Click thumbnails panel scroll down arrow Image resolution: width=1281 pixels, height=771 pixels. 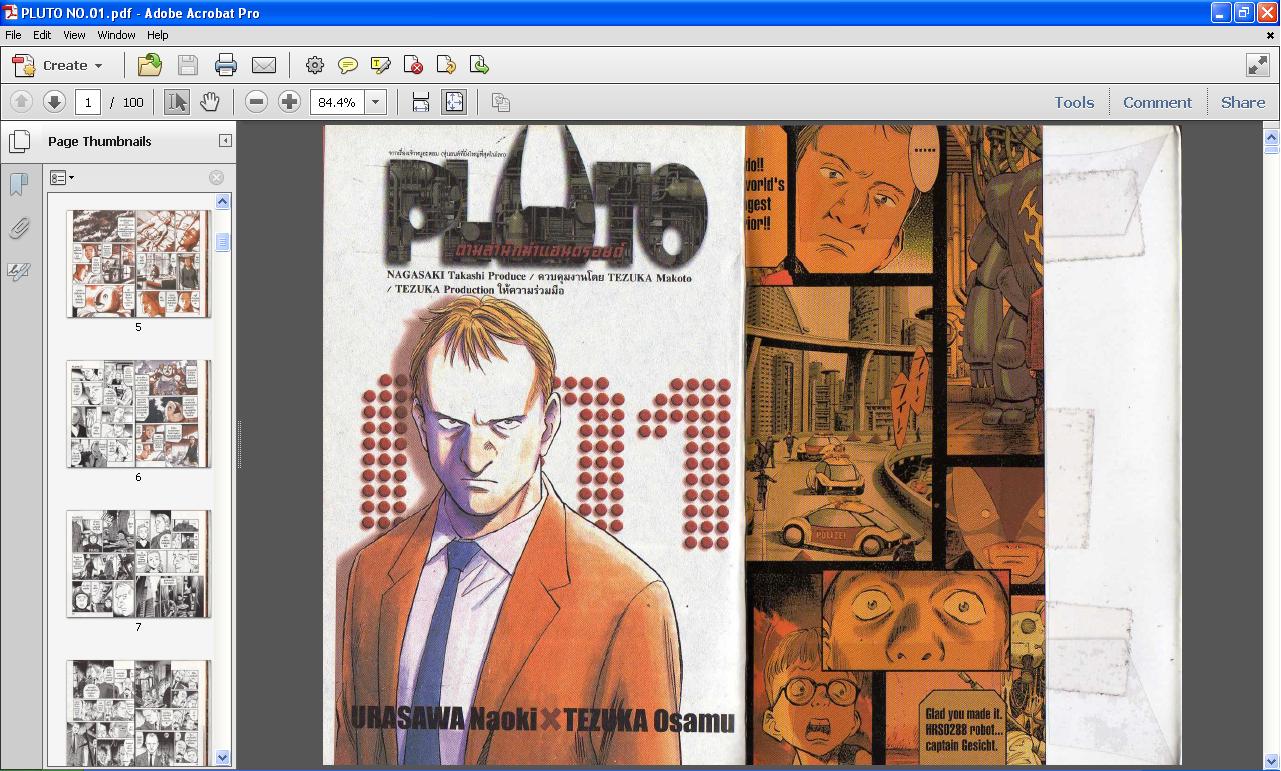[222, 758]
